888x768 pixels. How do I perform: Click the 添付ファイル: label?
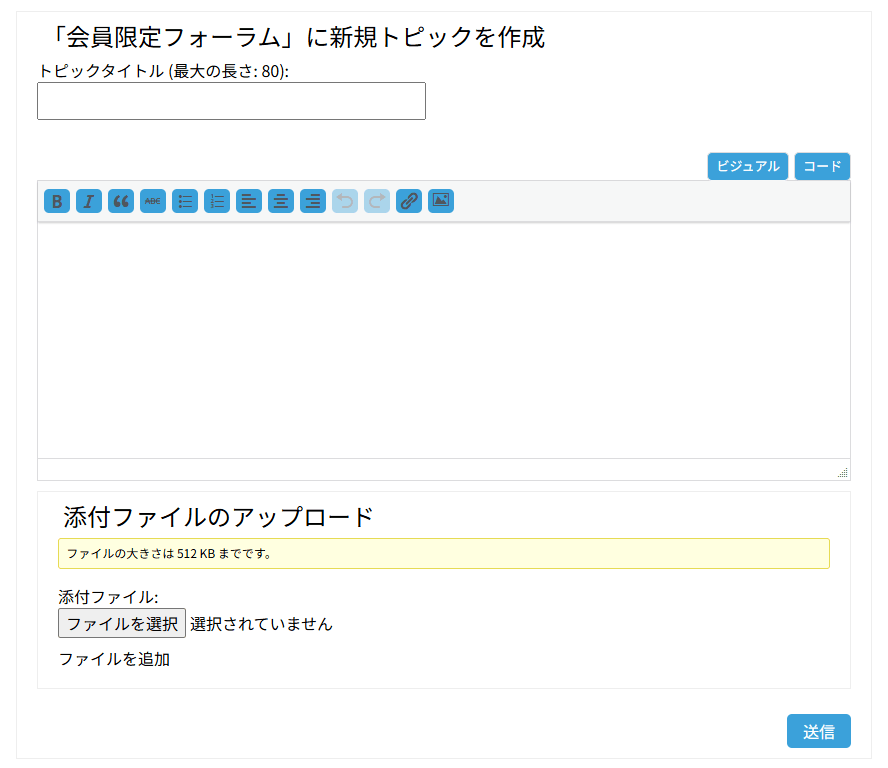(x=108, y=597)
